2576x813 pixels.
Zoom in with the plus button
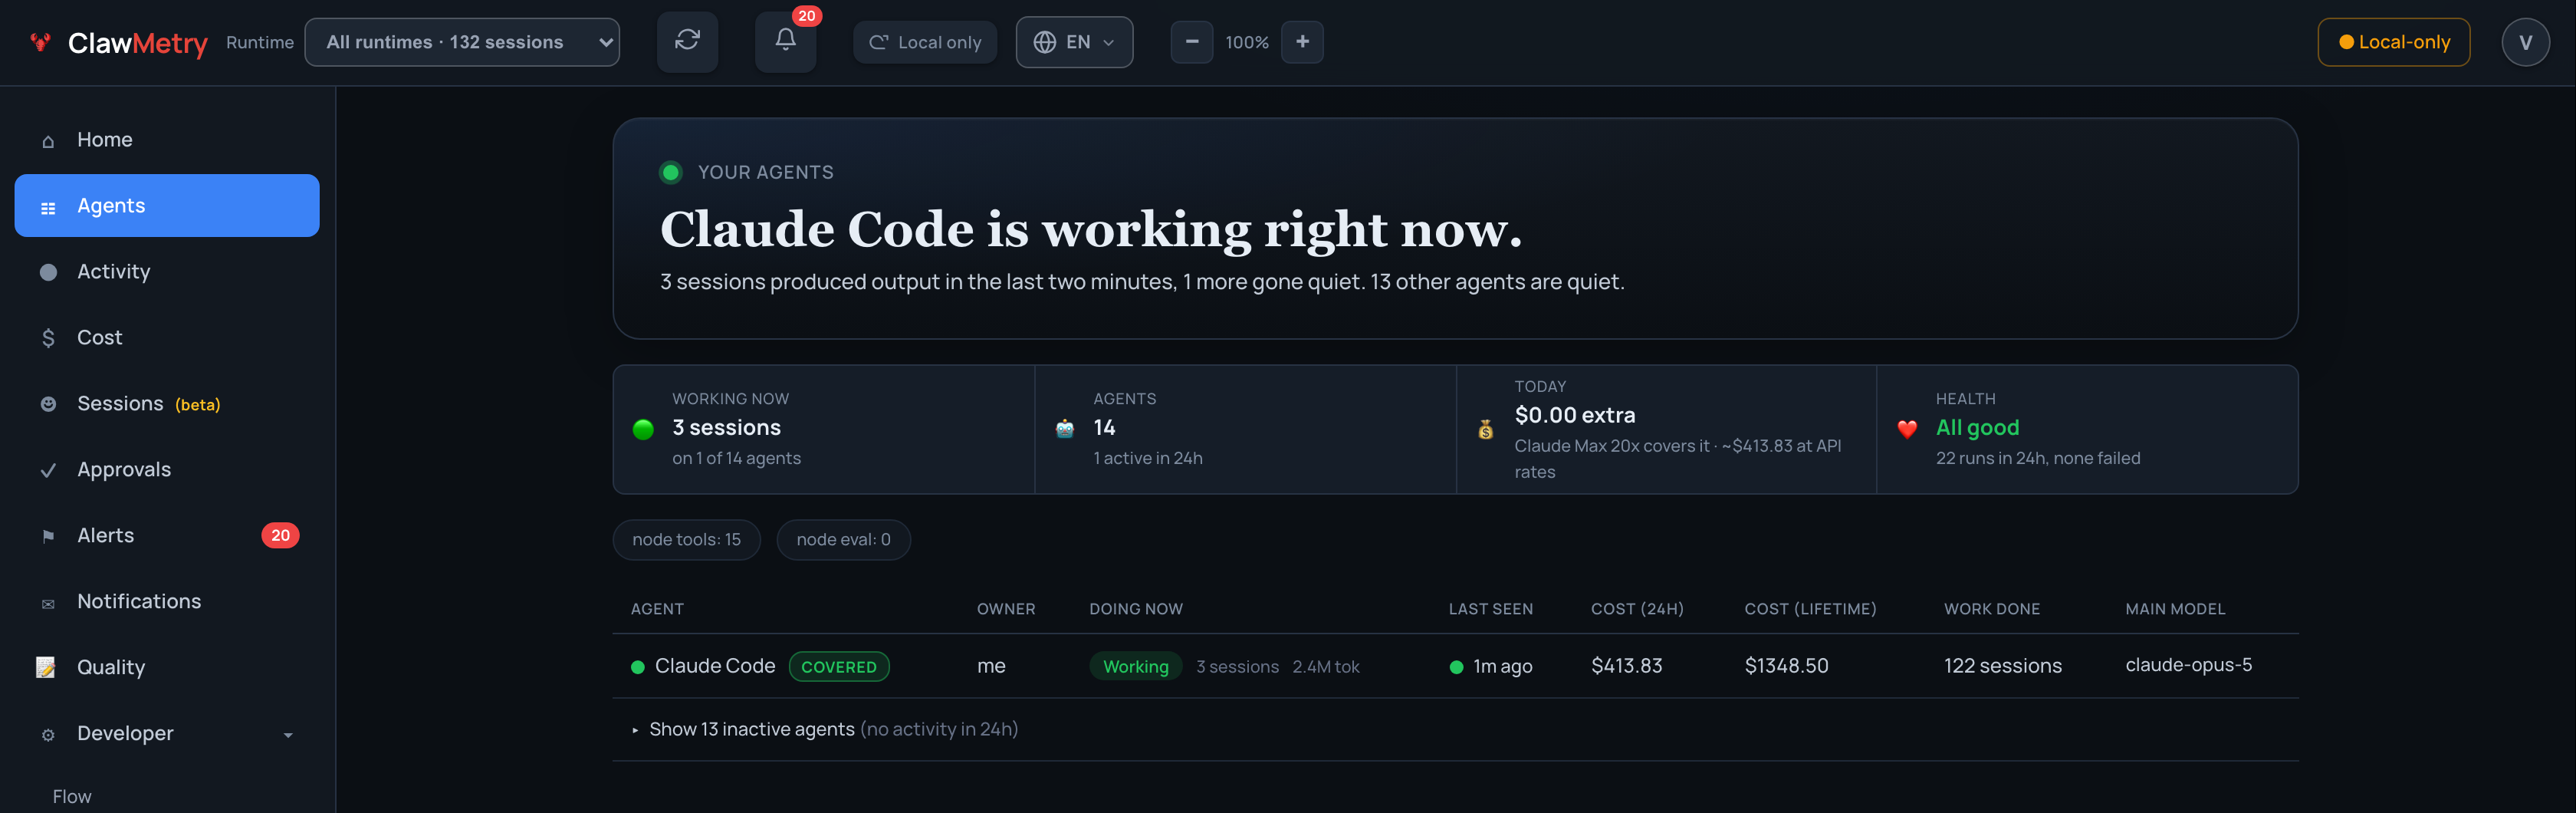tap(1302, 42)
